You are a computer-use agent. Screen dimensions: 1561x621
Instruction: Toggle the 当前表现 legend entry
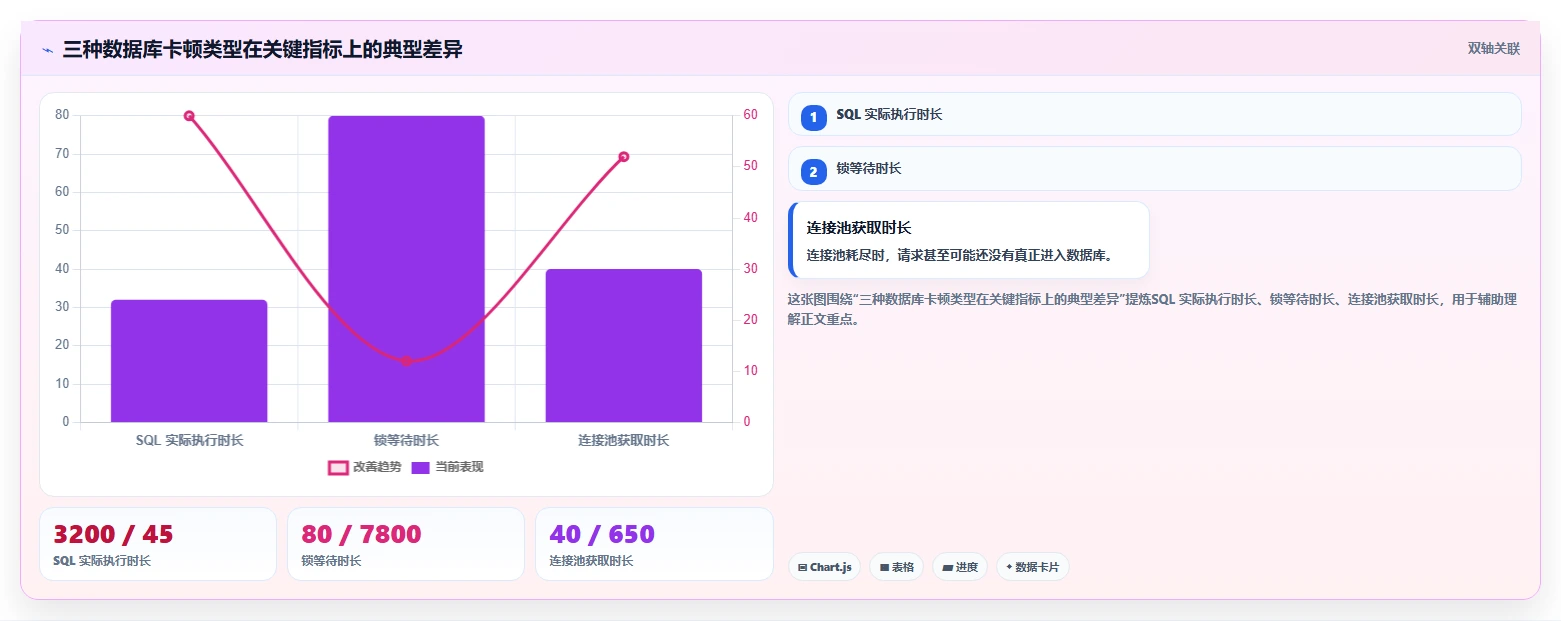point(448,467)
